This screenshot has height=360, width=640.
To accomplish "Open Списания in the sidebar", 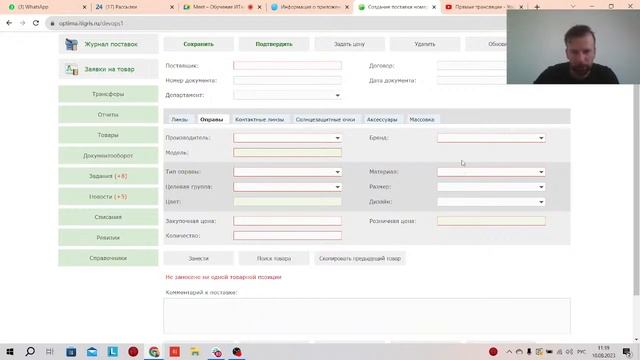I will pos(108,217).
